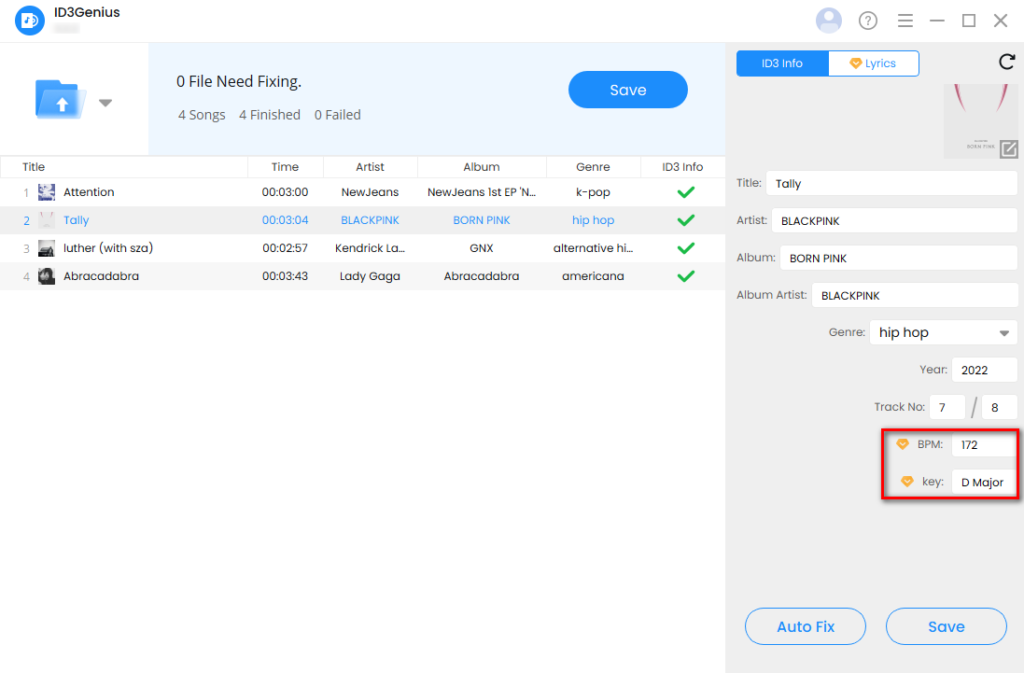Switch to the Lyrics tab
This screenshot has height=673, width=1024.
pos(873,62)
